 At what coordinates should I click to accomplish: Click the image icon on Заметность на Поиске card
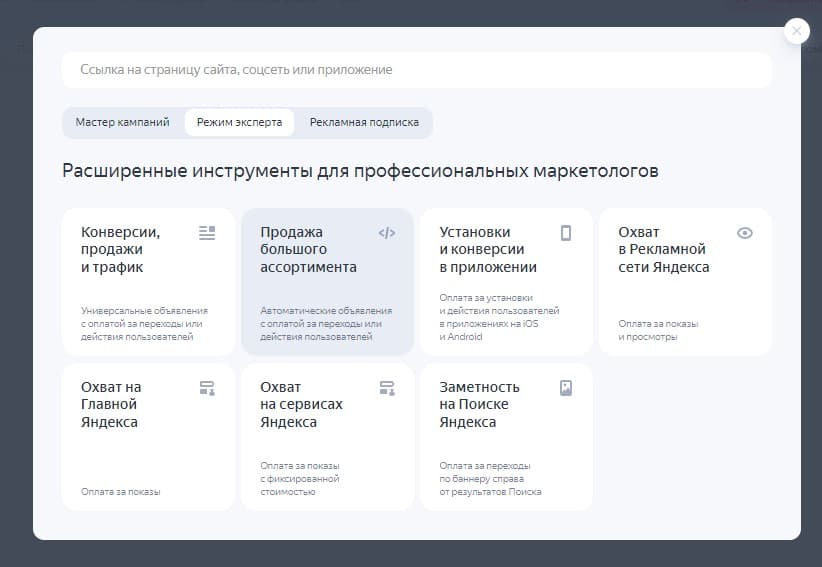566,388
